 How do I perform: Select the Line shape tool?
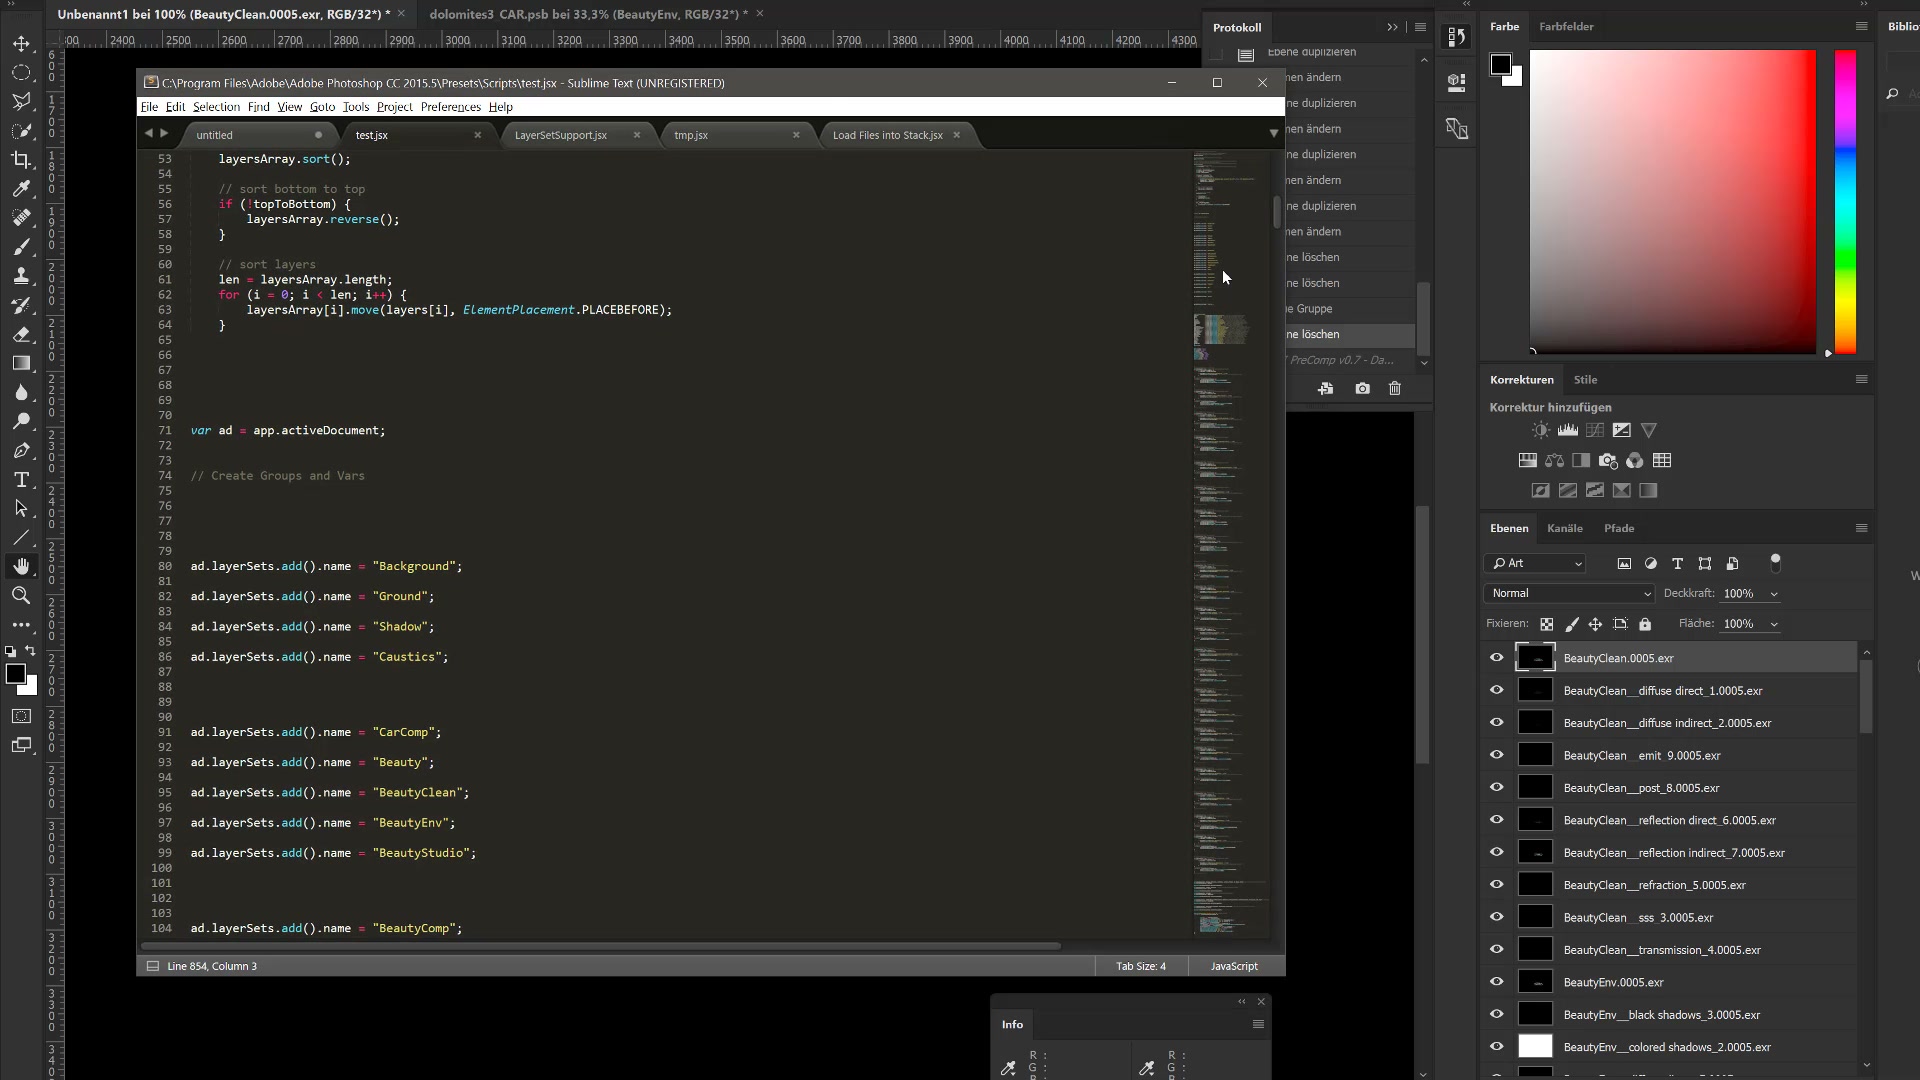21,537
